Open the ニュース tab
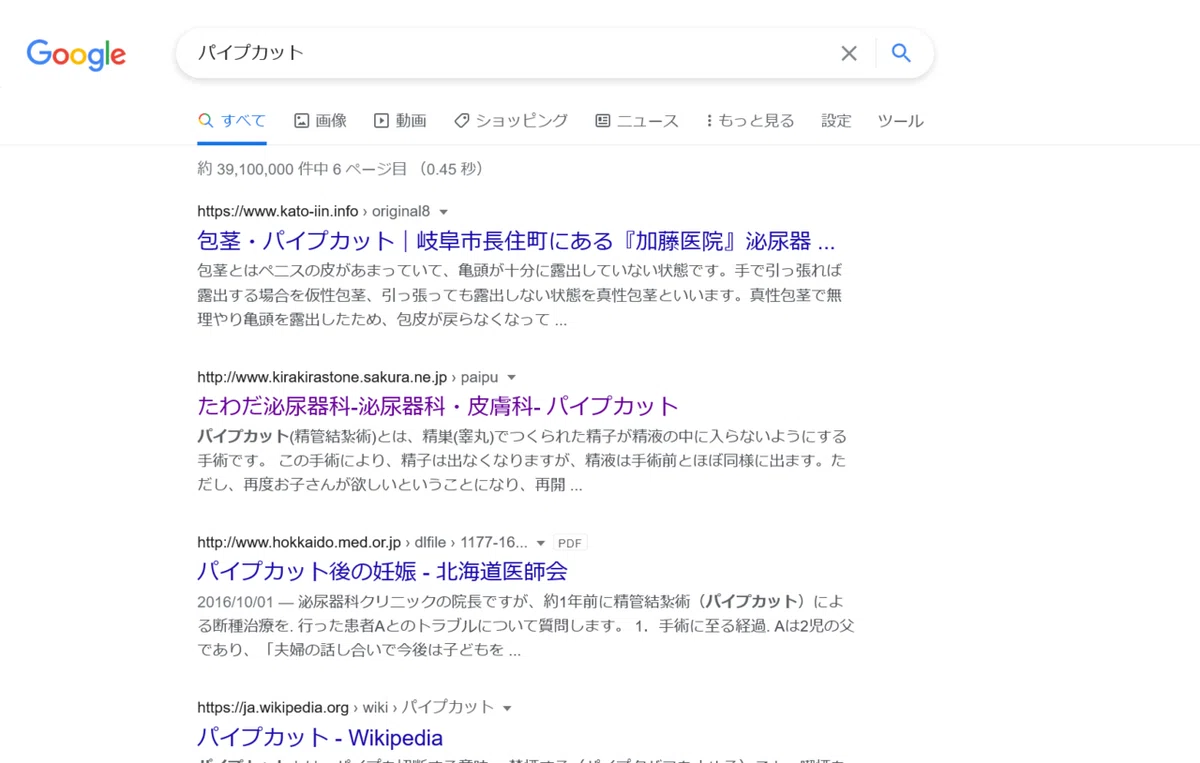The image size is (1200, 763). click(637, 121)
